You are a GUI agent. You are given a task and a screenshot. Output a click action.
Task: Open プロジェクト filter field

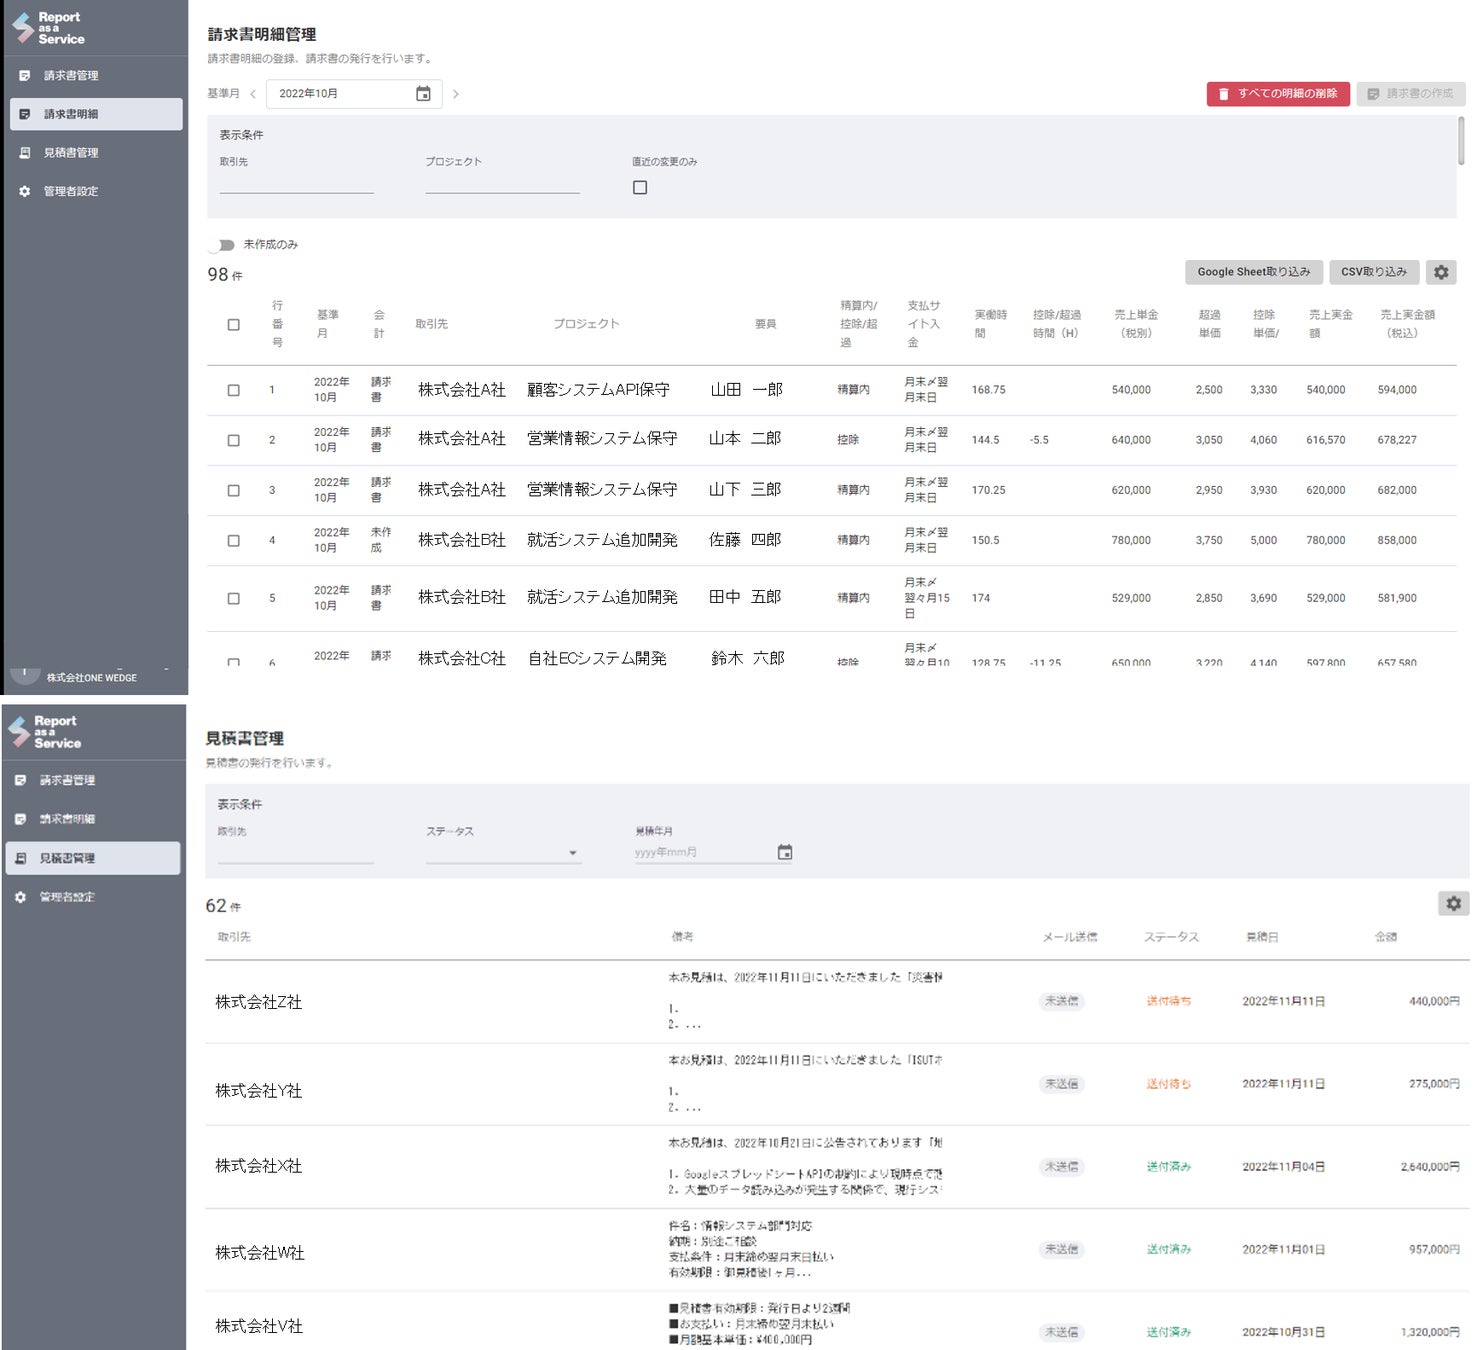click(502, 183)
